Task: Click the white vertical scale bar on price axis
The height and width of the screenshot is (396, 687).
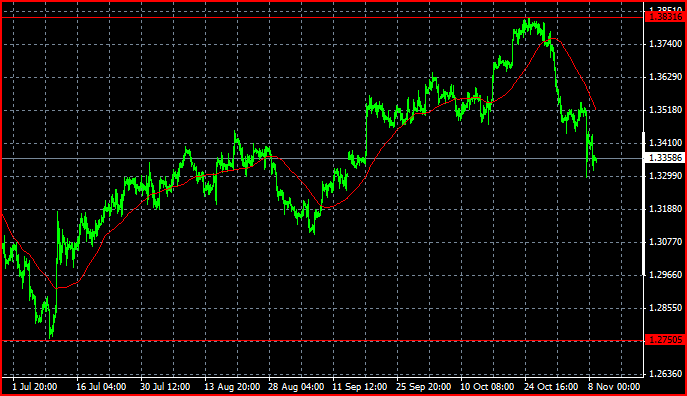Action: coord(644,203)
